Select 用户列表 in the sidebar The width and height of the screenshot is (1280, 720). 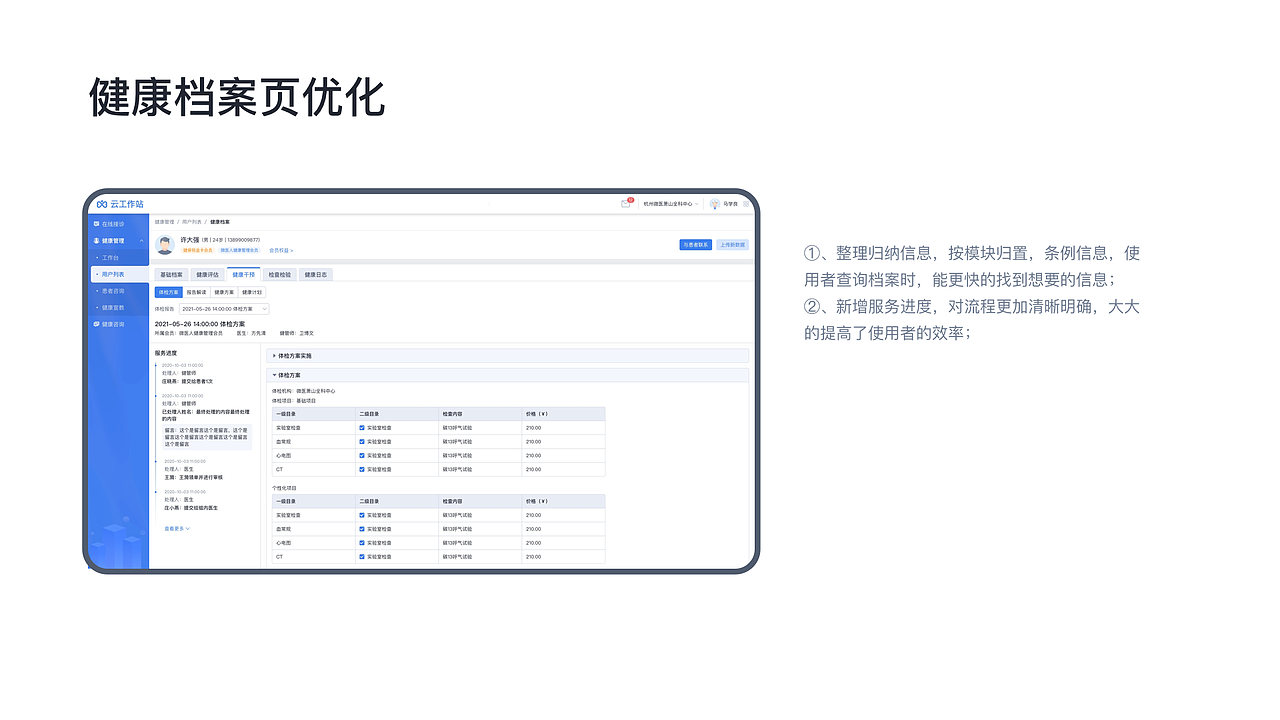tap(118, 274)
